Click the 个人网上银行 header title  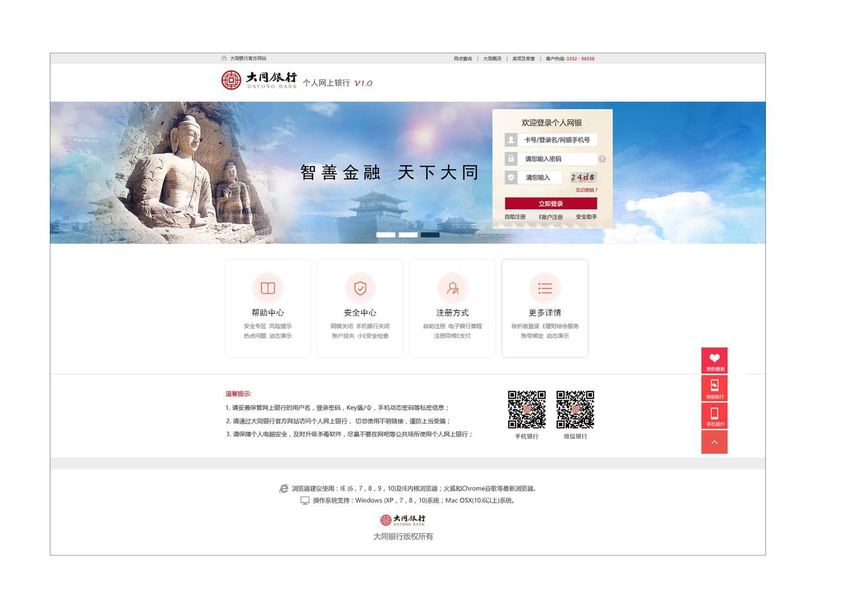[326, 83]
